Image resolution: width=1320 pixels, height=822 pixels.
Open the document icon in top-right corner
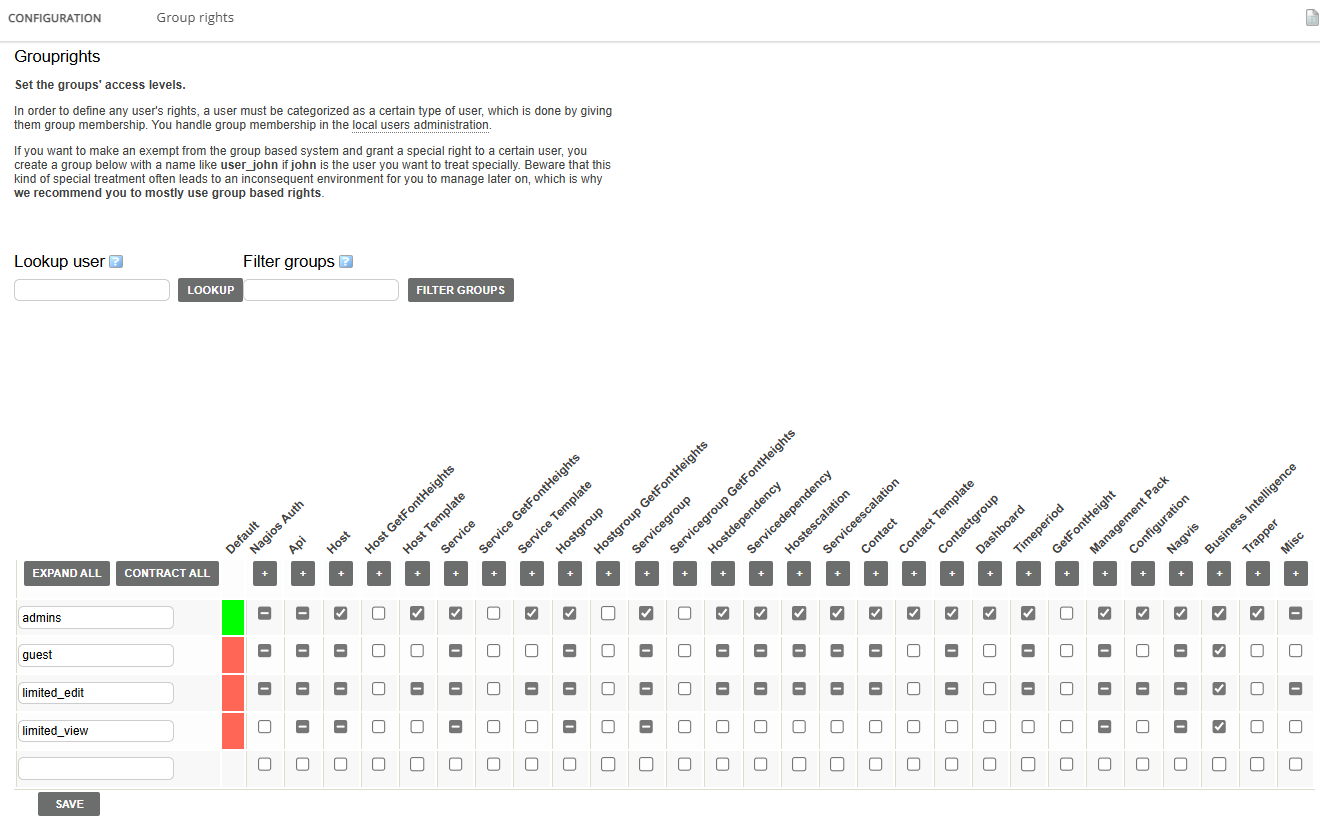click(1312, 18)
